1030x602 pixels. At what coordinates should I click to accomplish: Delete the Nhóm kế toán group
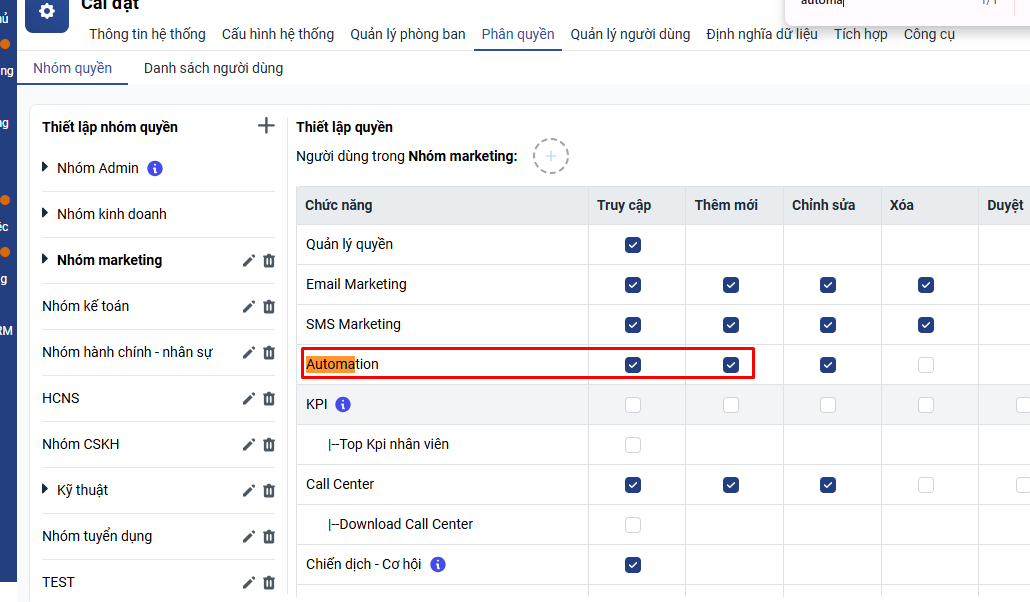(x=269, y=307)
